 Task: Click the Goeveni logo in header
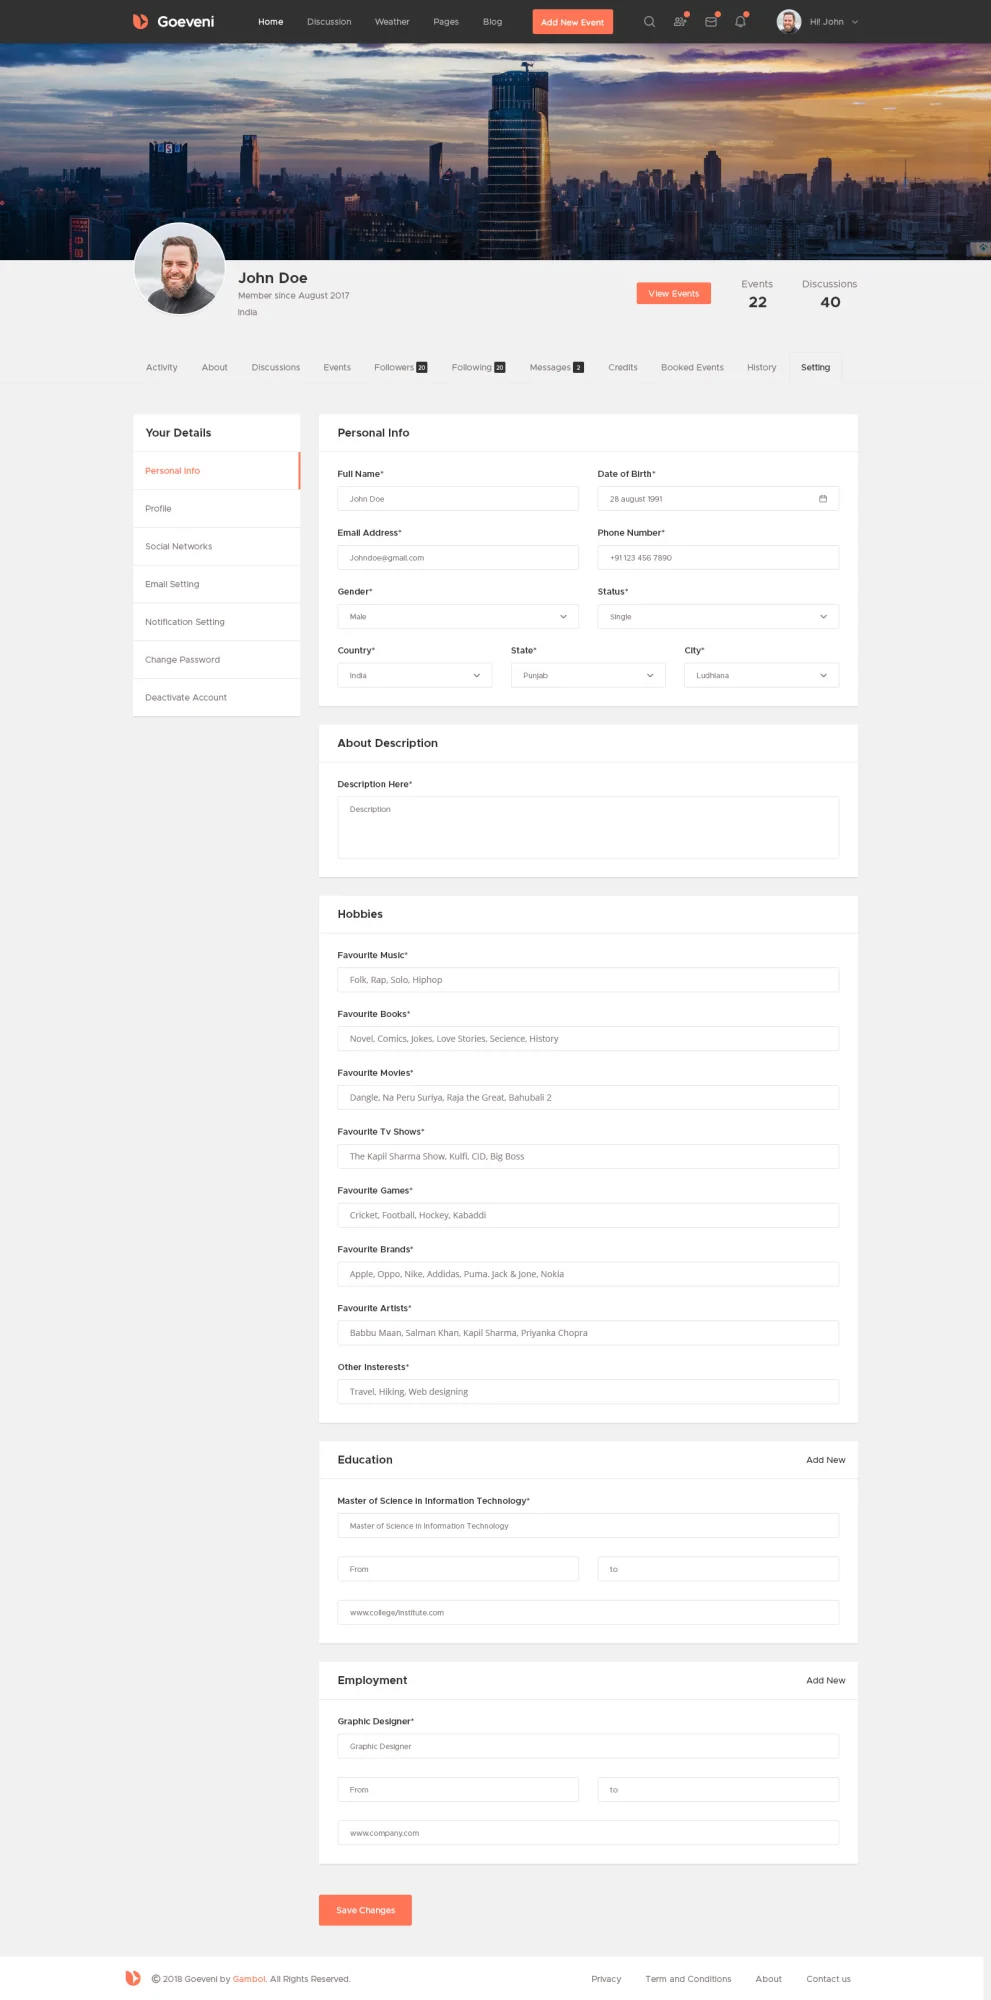tap(173, 22)
